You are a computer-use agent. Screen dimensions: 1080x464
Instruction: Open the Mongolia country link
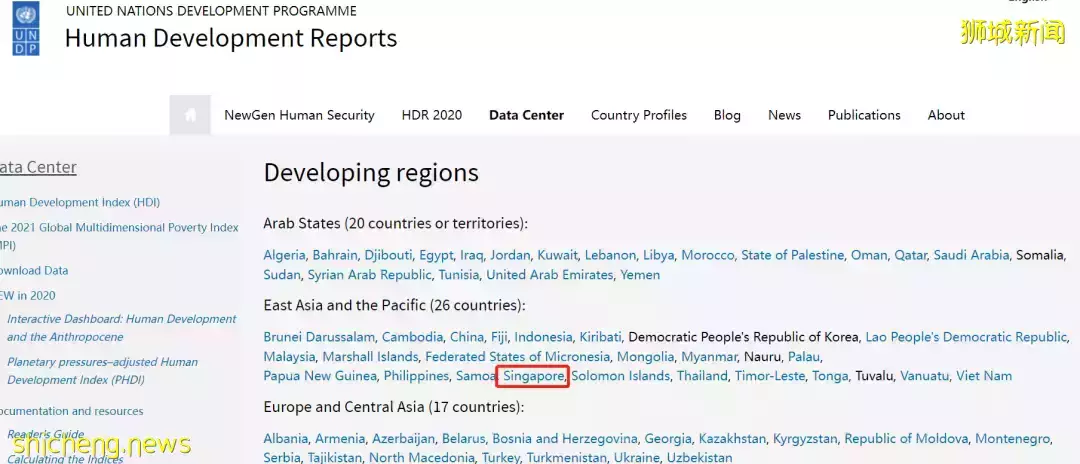[x=645, y=357]
